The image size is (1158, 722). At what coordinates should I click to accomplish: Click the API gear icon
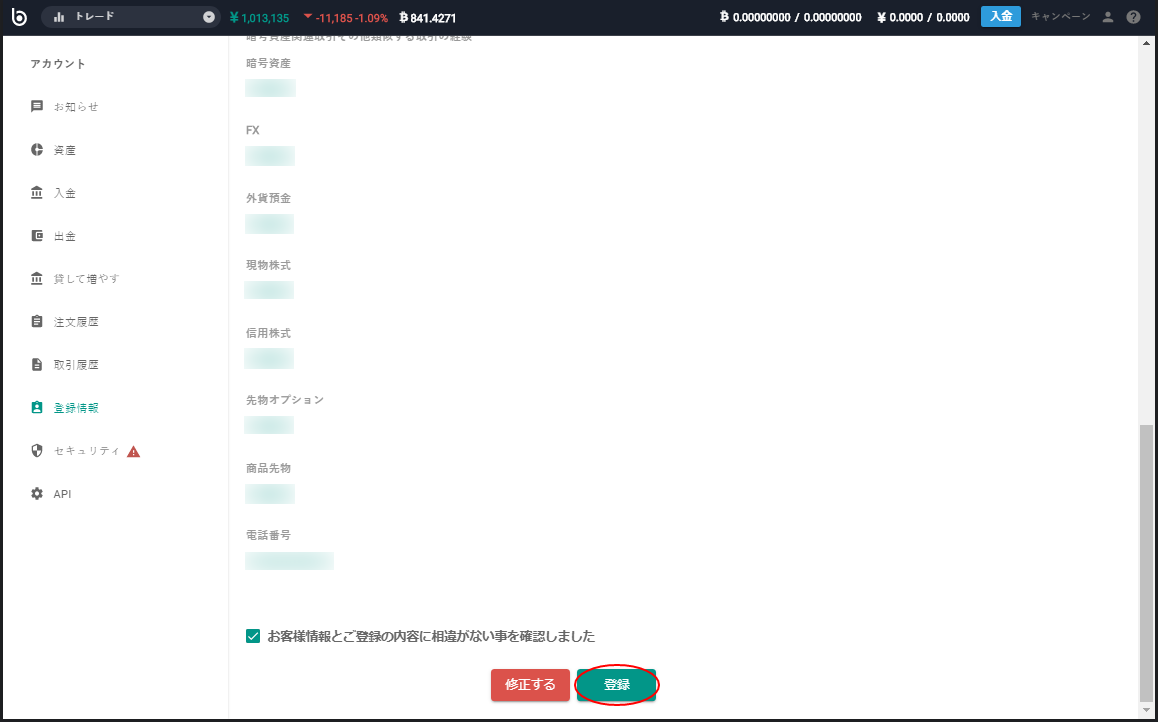tap(37, 493)
